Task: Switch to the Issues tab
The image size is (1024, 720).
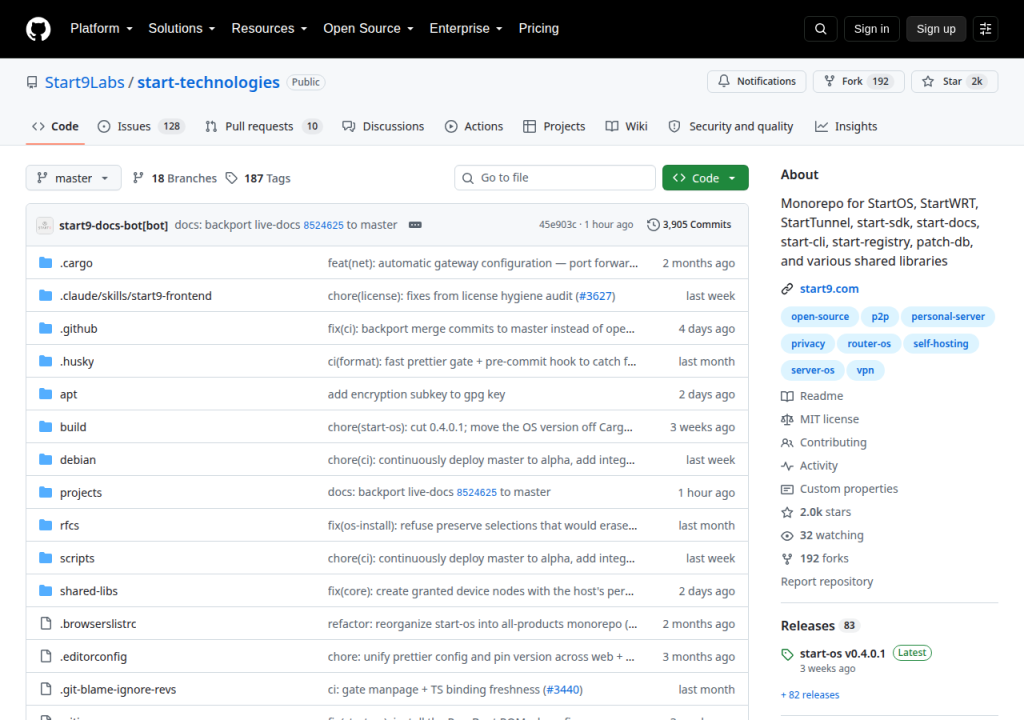Action: [141, 126]
